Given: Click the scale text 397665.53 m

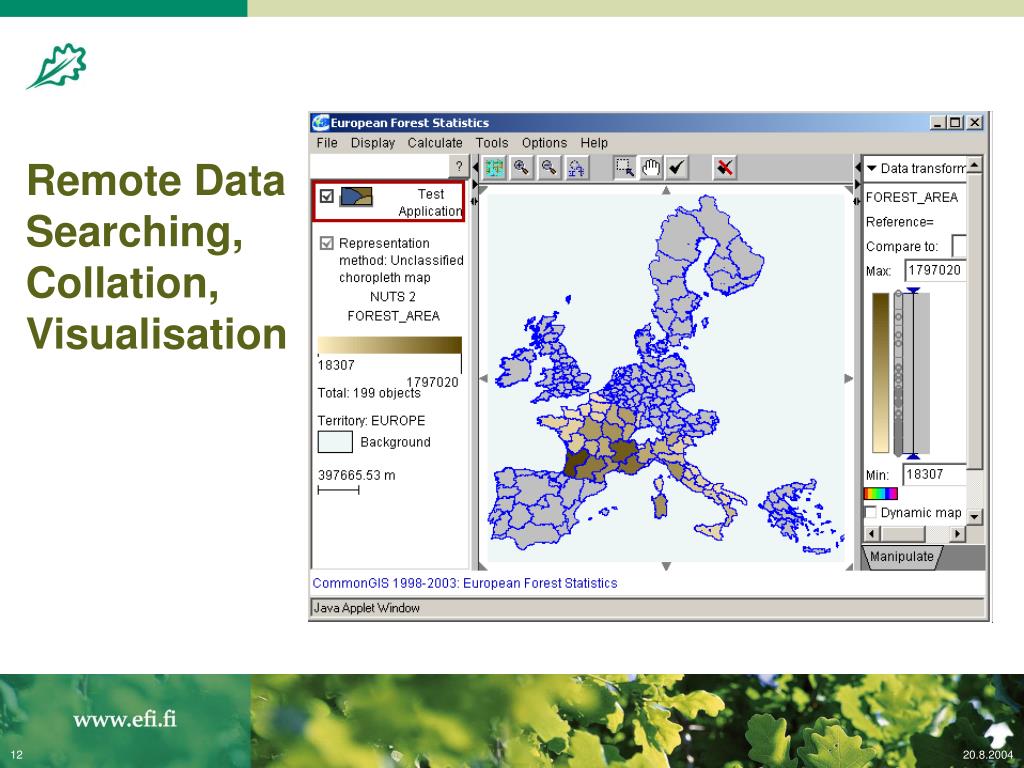Looking at the screenshot, I should pyautogui.click(x=357, y=475).
